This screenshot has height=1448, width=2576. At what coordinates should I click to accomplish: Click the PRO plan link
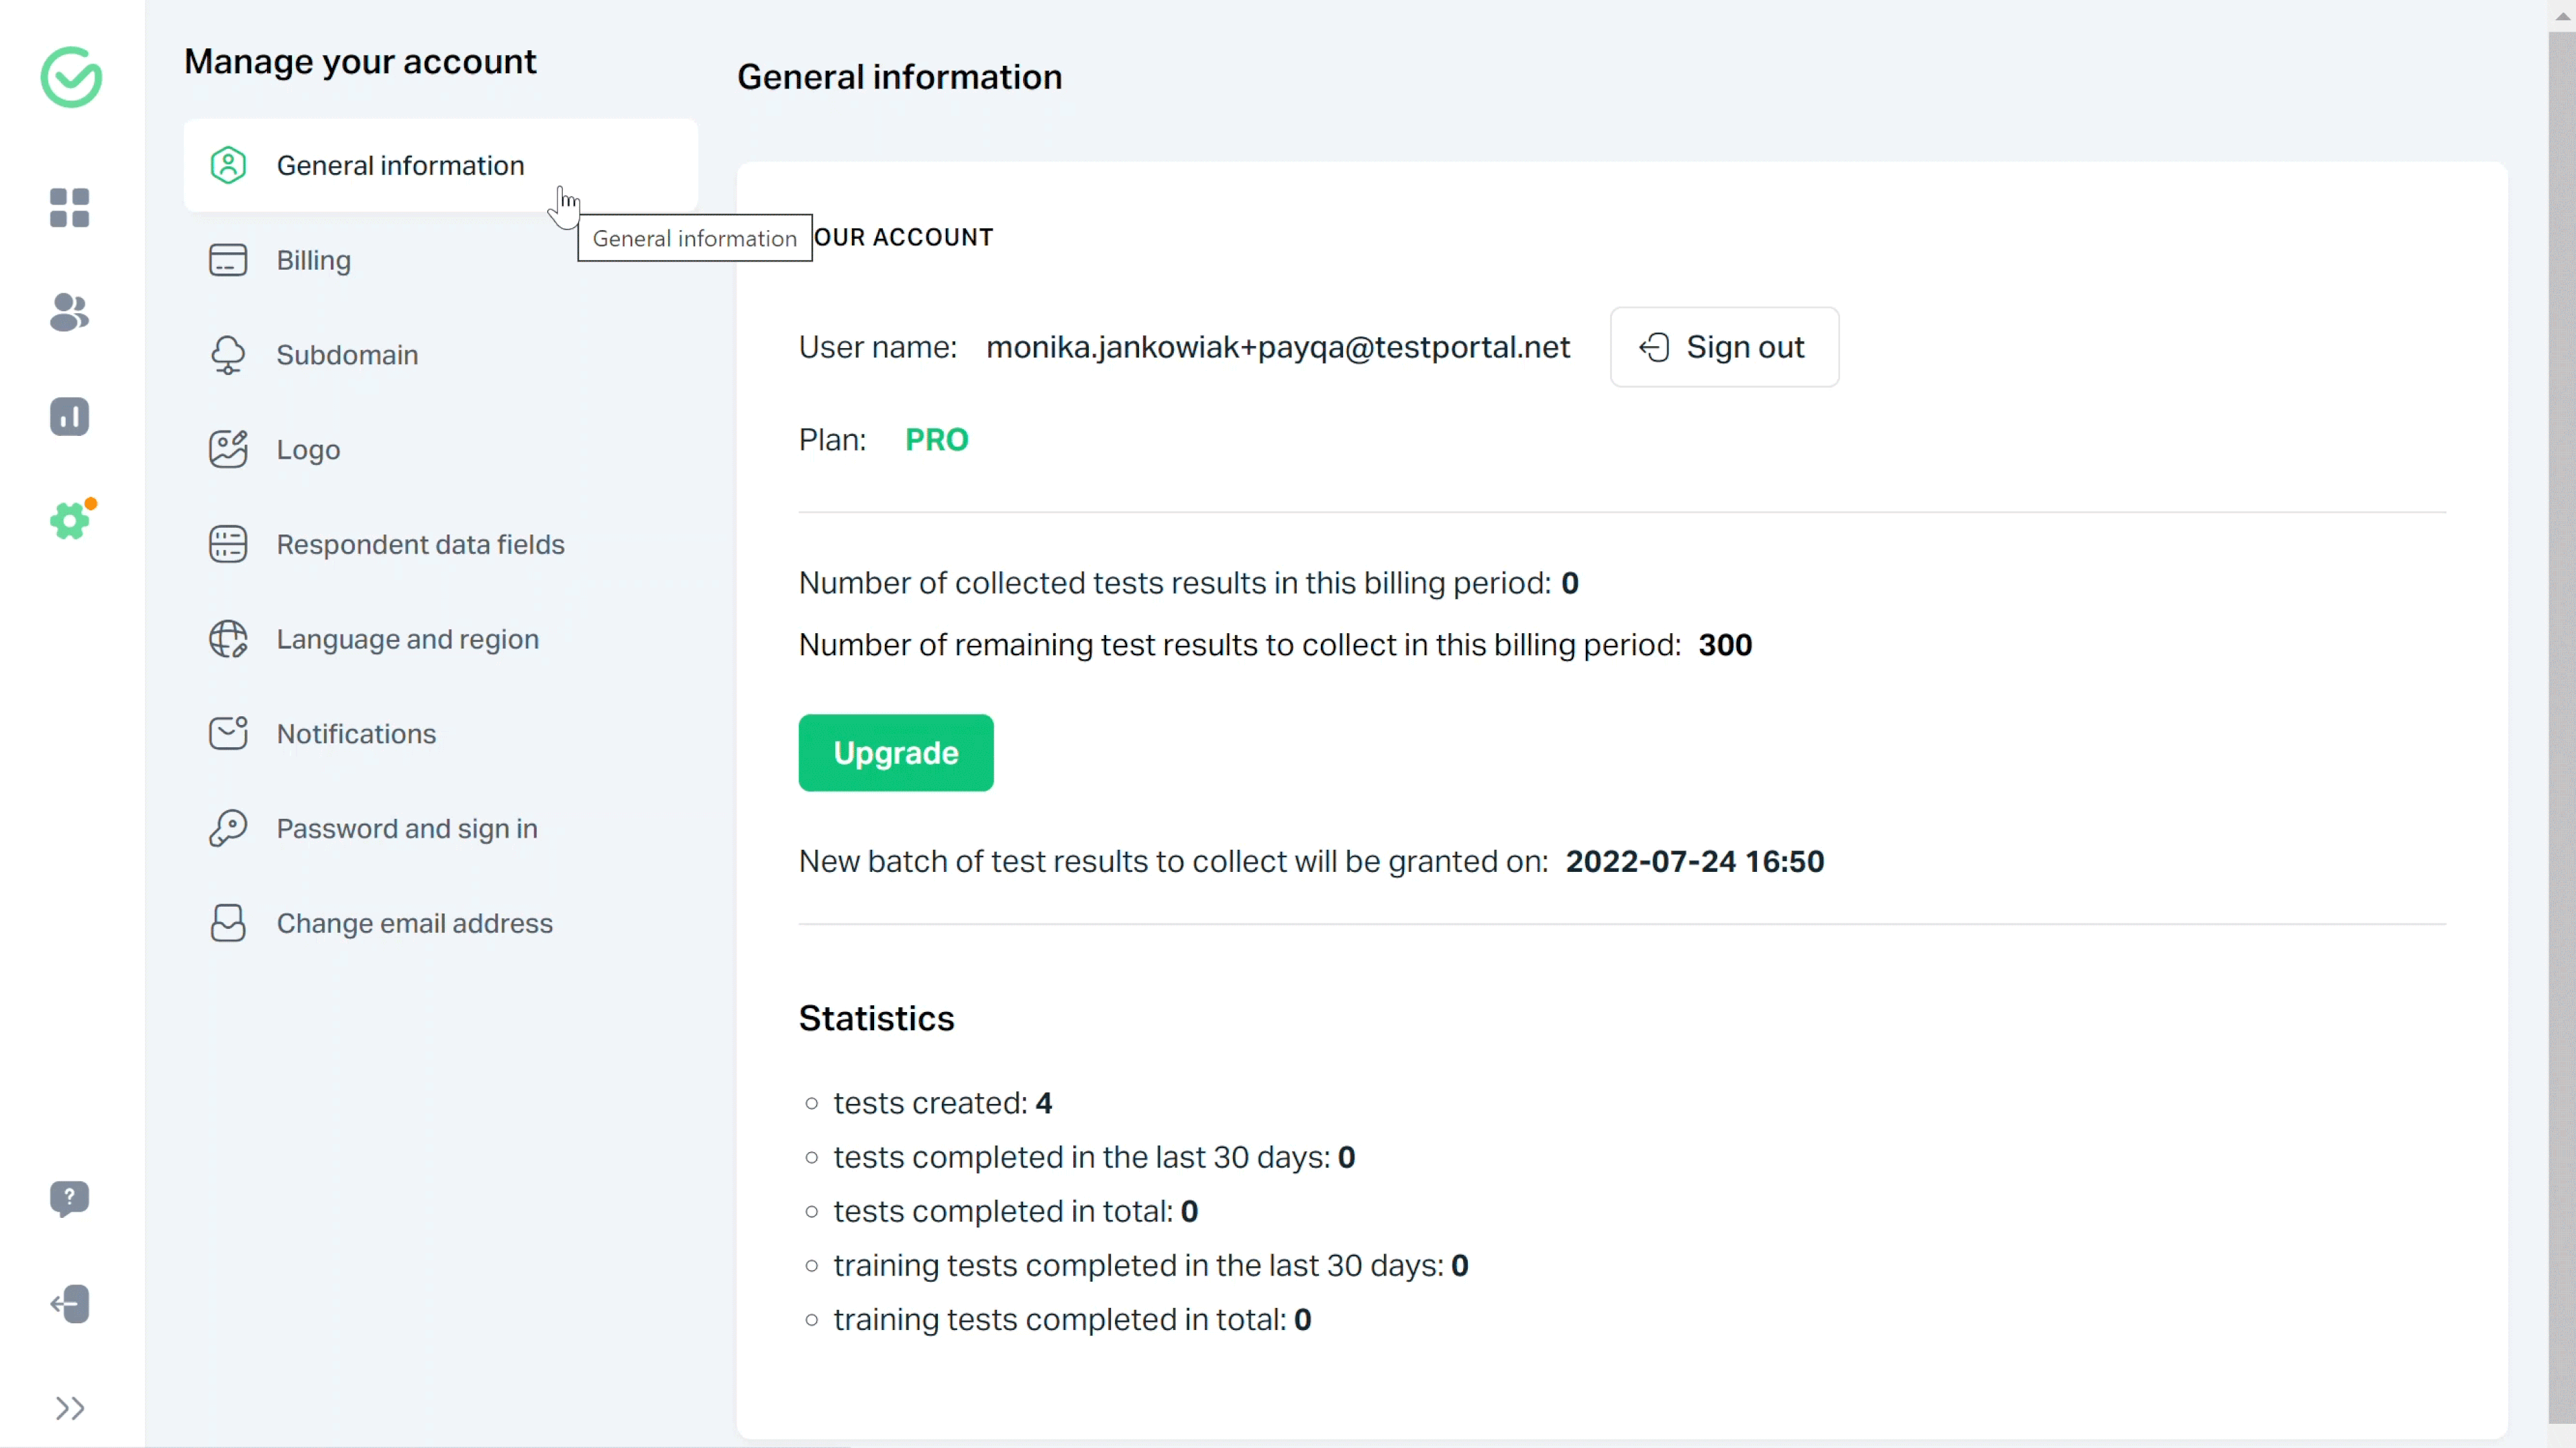tap(936, 438)
